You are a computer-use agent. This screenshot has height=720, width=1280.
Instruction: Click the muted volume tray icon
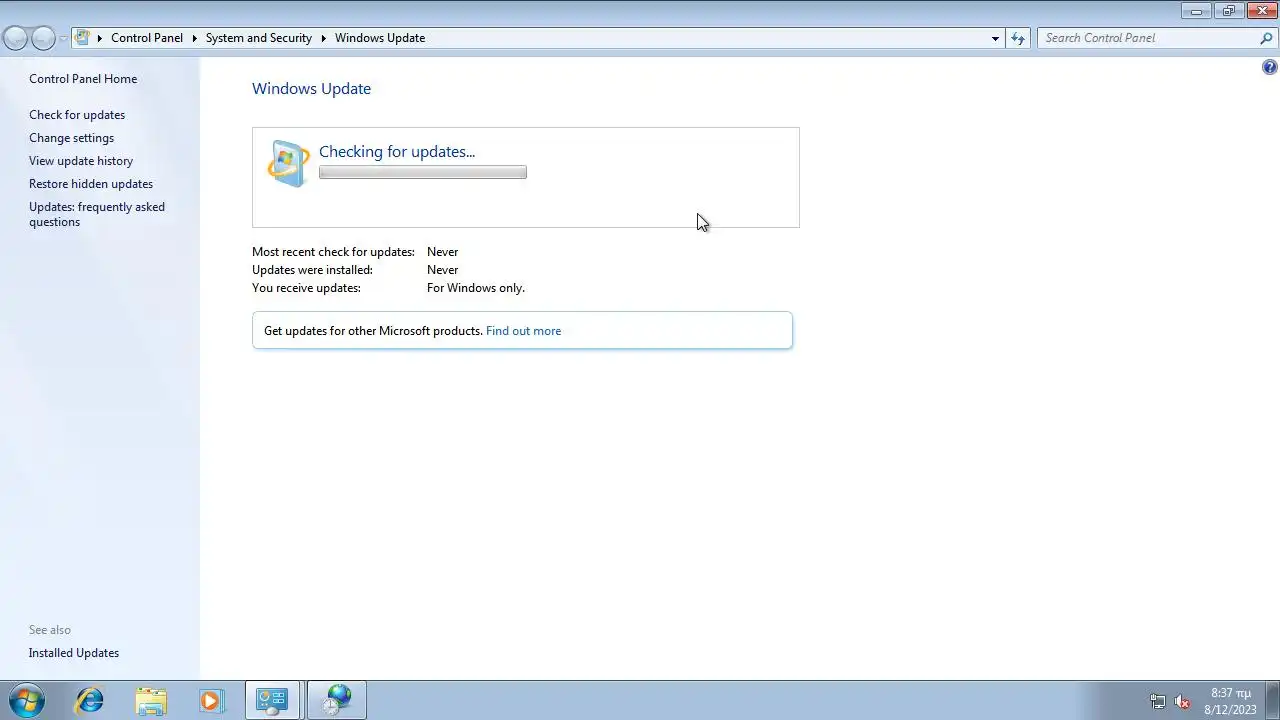[1181, 701]
